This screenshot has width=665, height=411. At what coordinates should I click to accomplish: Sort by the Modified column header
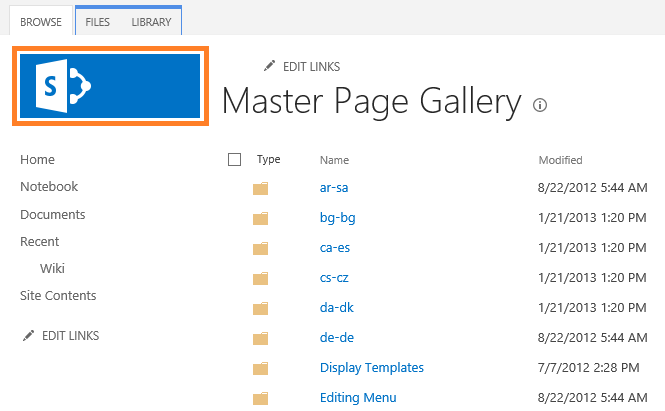[560, 160]
